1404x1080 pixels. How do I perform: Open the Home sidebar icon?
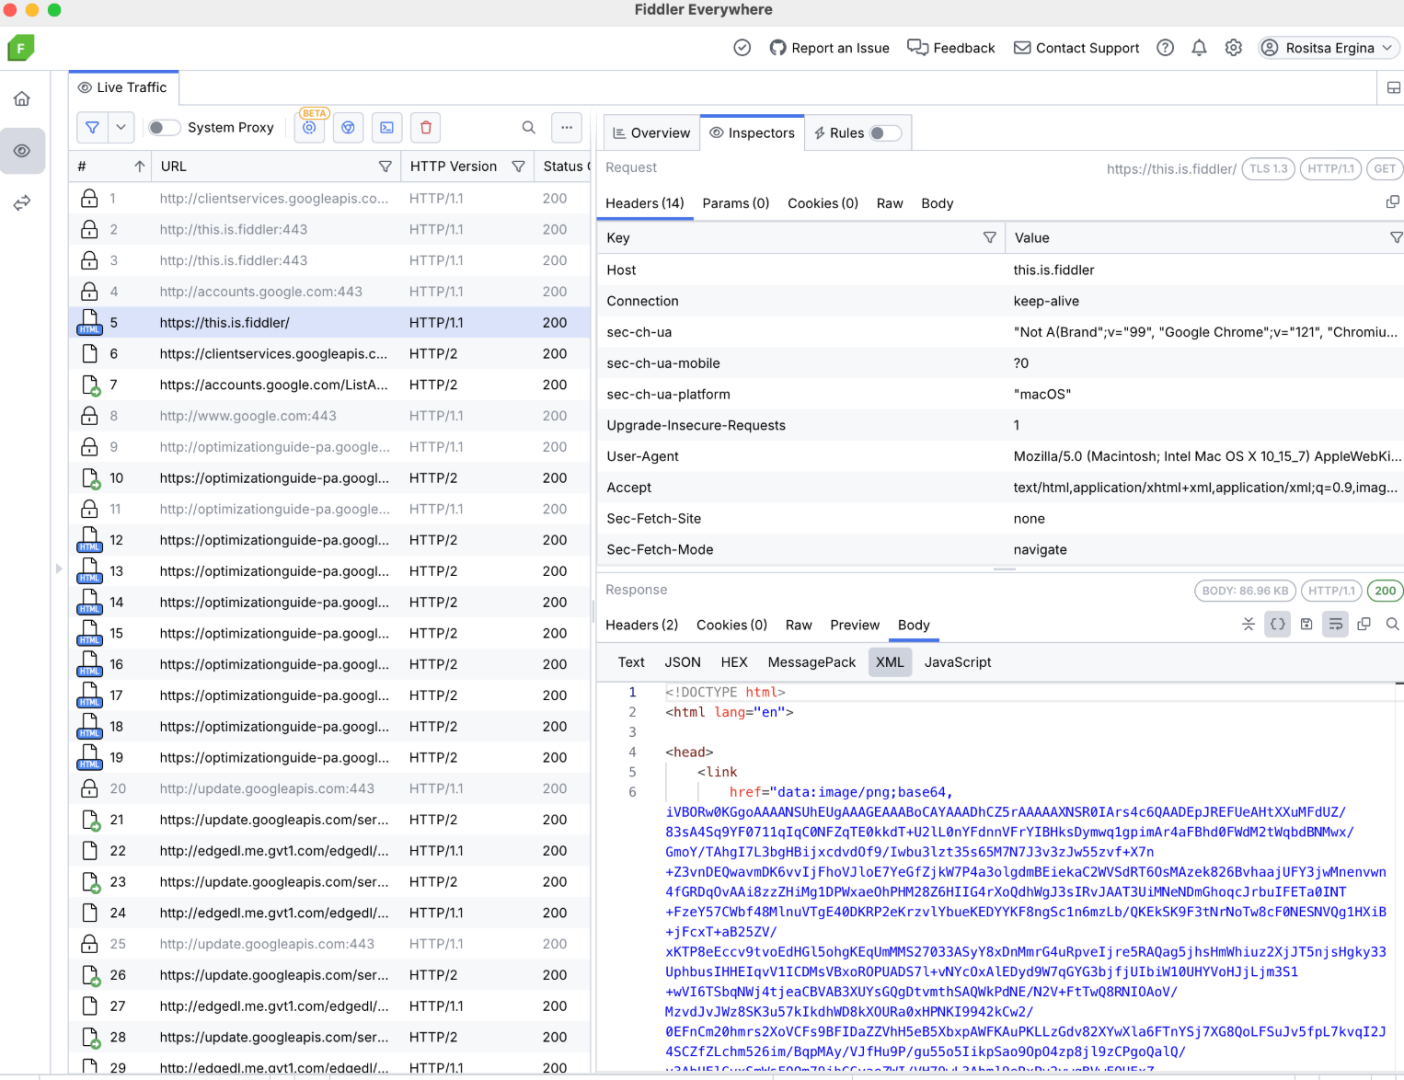(22, 99)
